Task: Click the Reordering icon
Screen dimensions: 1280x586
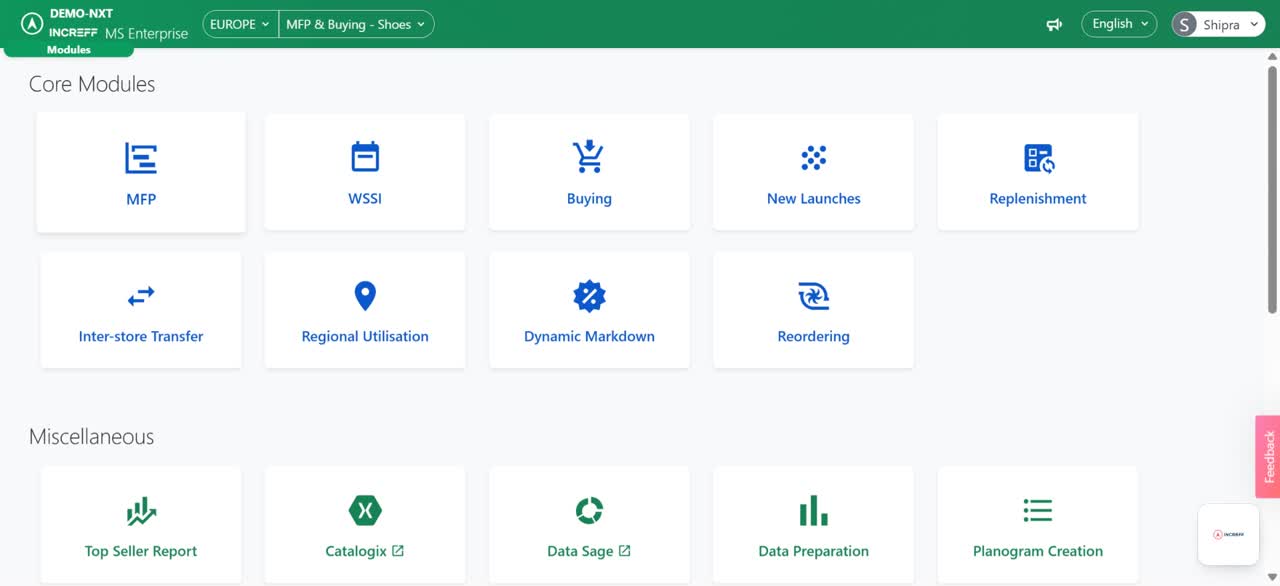Action: (x=814, y=296)
